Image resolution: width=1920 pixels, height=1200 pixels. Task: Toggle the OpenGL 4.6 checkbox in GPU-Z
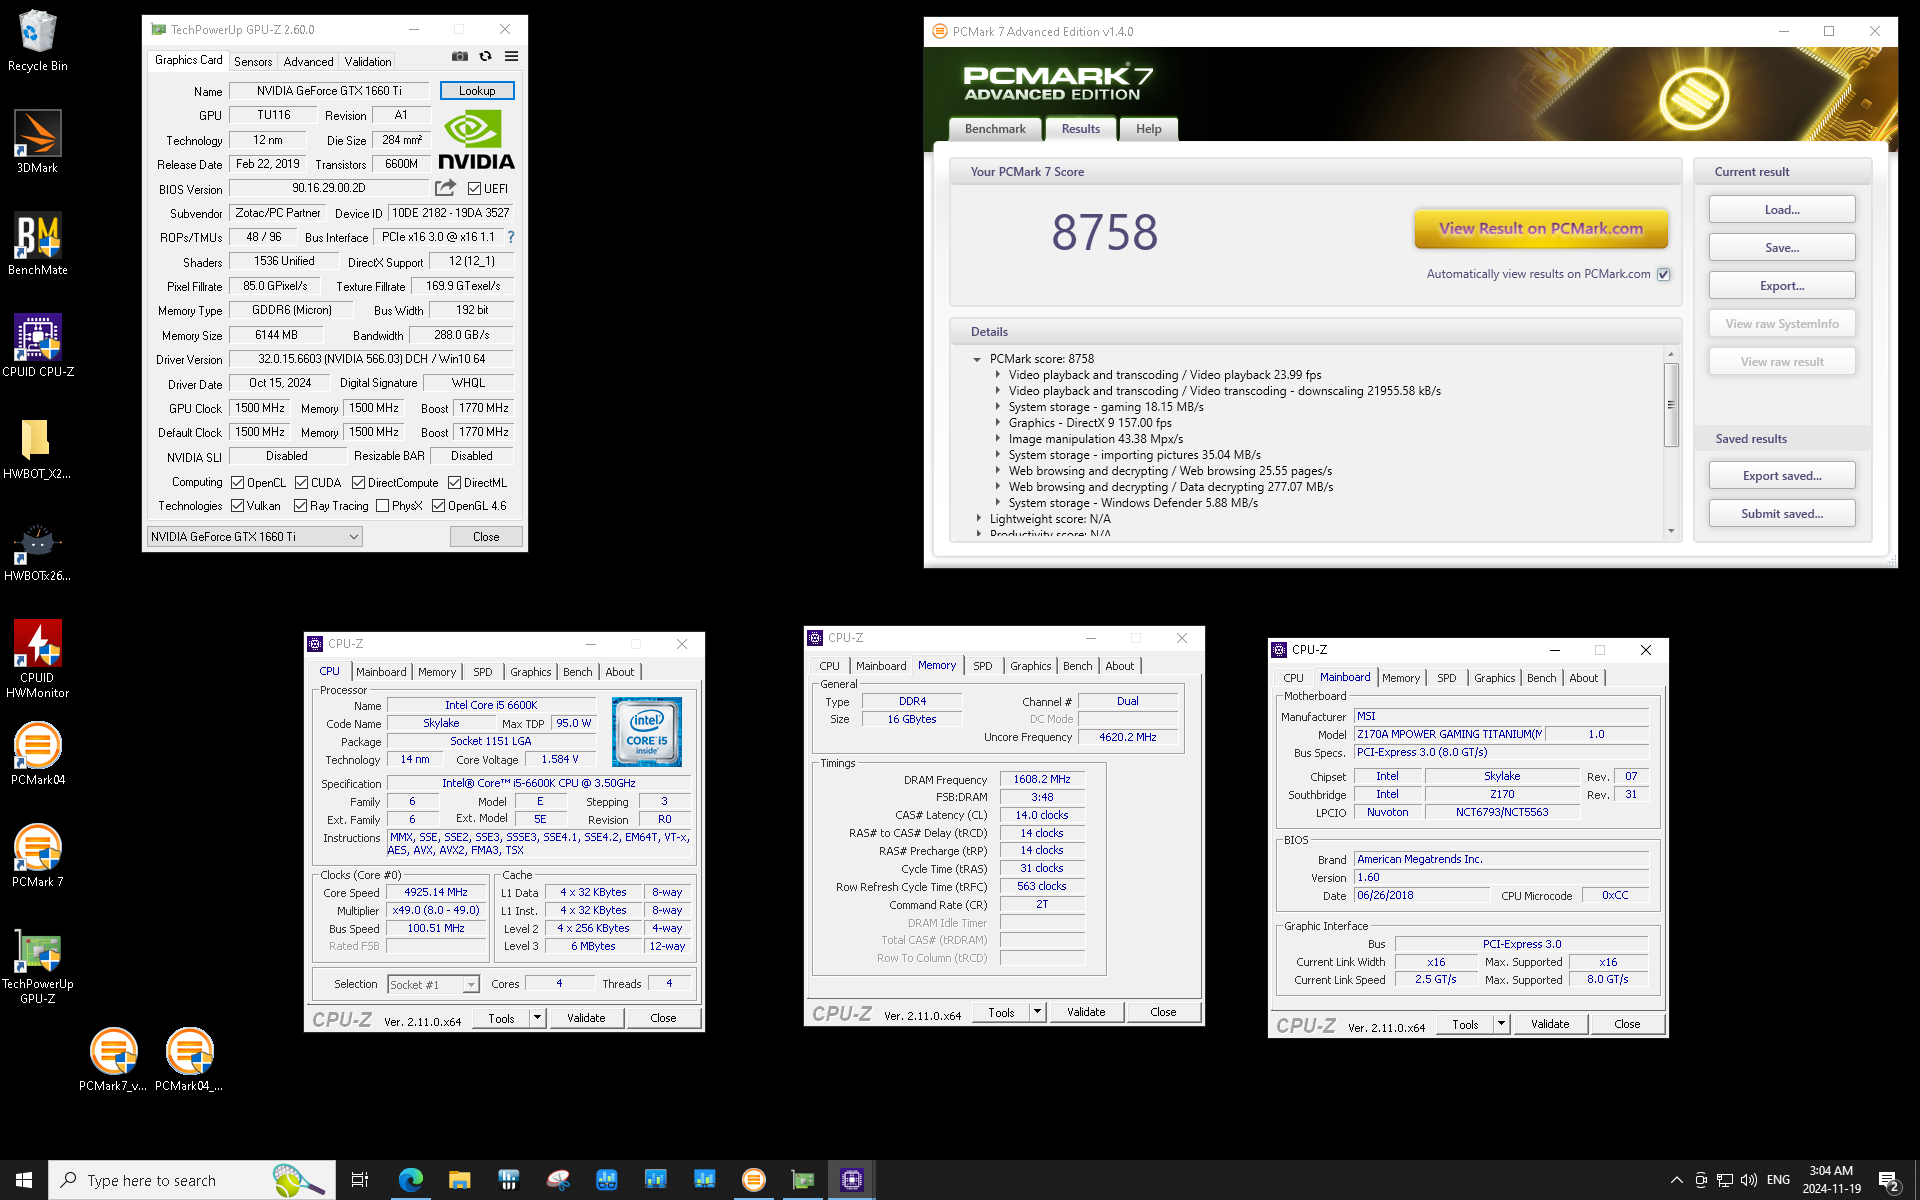438,506
